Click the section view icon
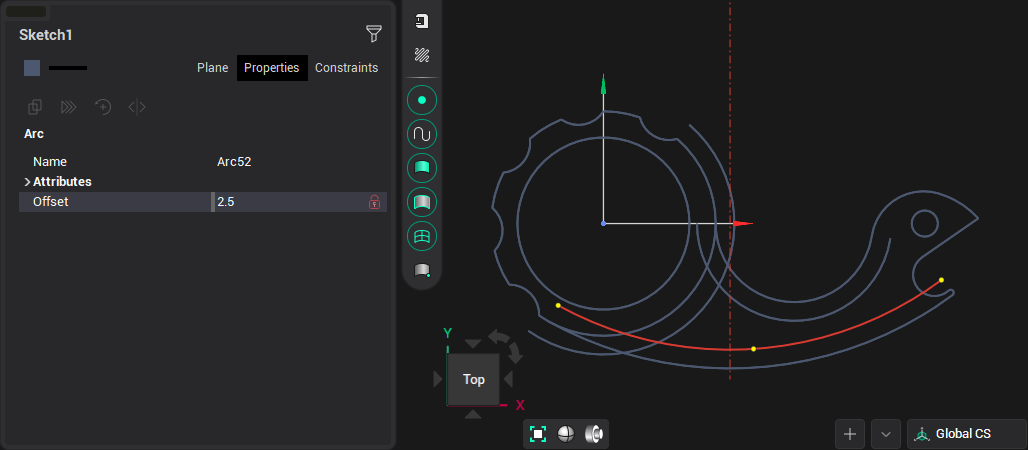Viewport: 1028px width, 450px height. 594,434
